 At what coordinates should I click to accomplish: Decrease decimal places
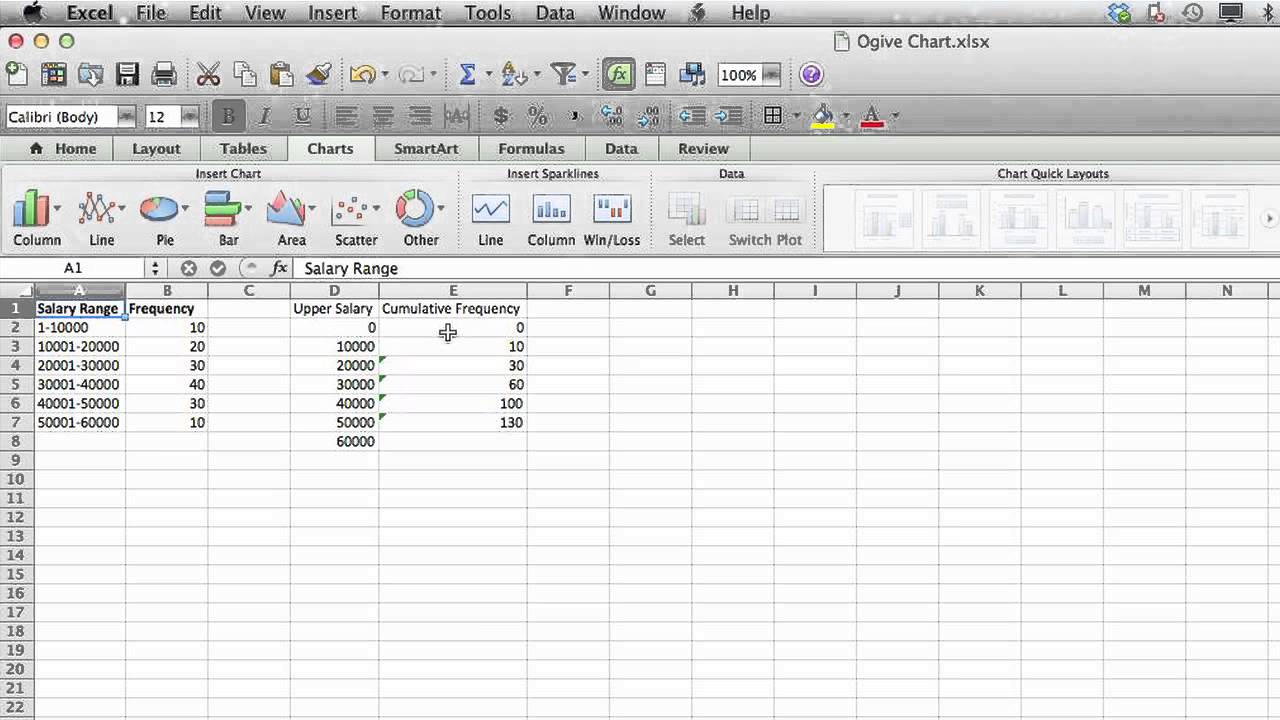pyautogui.click(x=648, y=117)
